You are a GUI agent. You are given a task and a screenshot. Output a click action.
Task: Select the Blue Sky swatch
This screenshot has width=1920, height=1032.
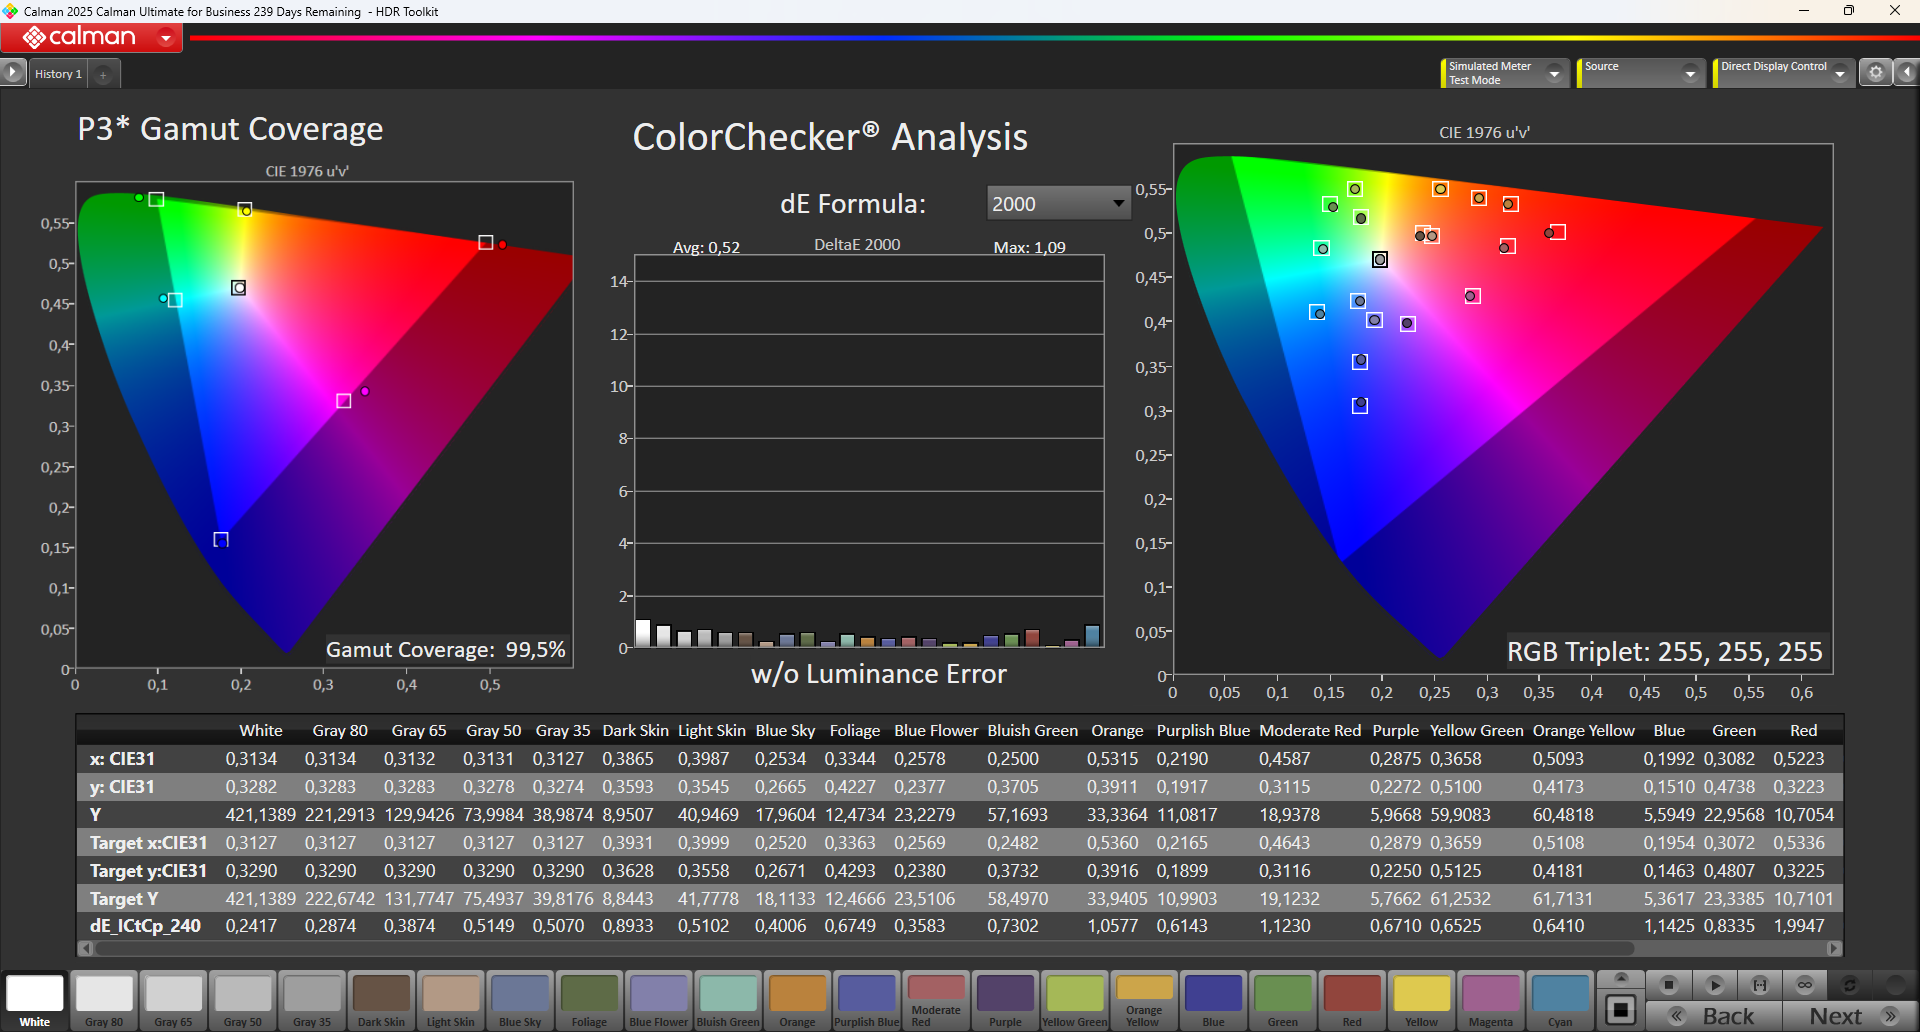[x=520, y=1000]
